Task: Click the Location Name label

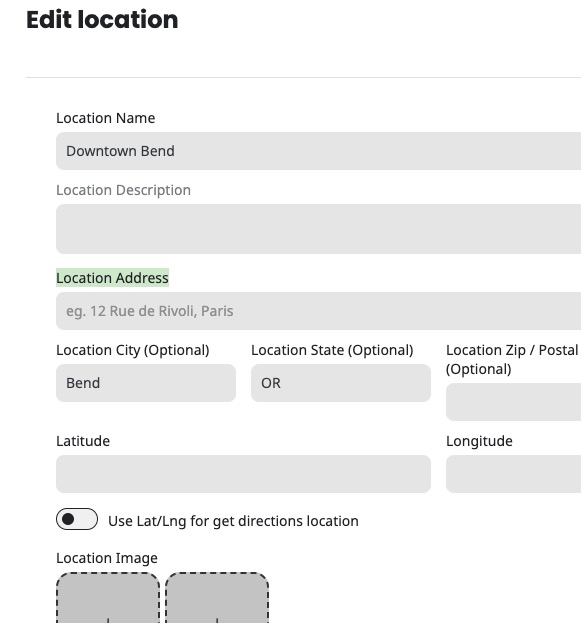Action: [x=106, y=118]
